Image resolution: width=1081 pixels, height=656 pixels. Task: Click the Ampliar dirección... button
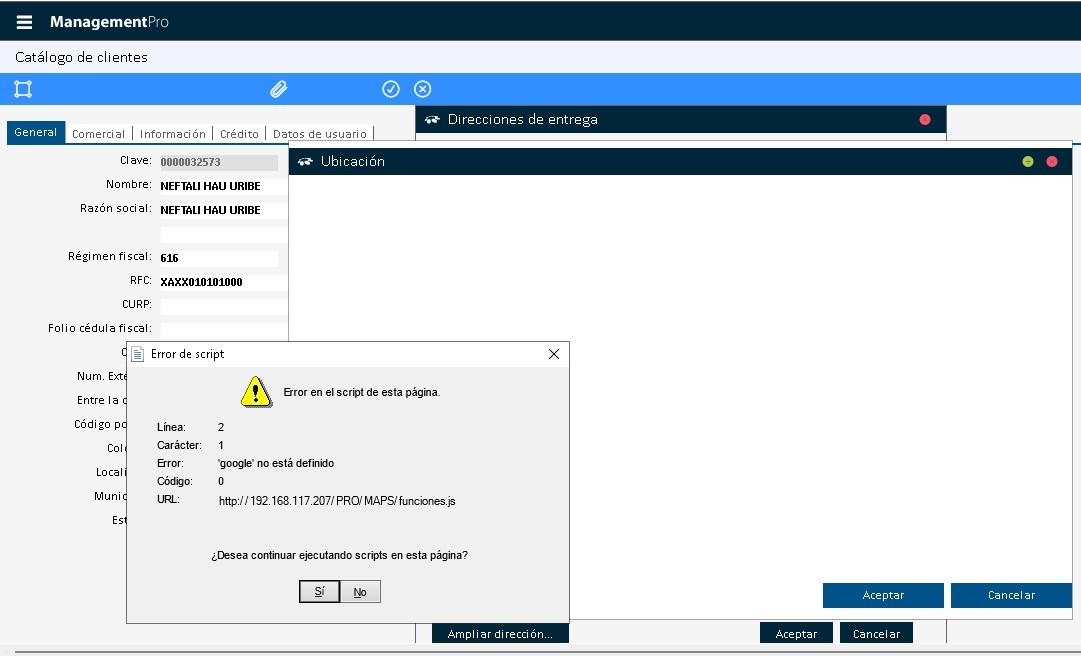500,634
